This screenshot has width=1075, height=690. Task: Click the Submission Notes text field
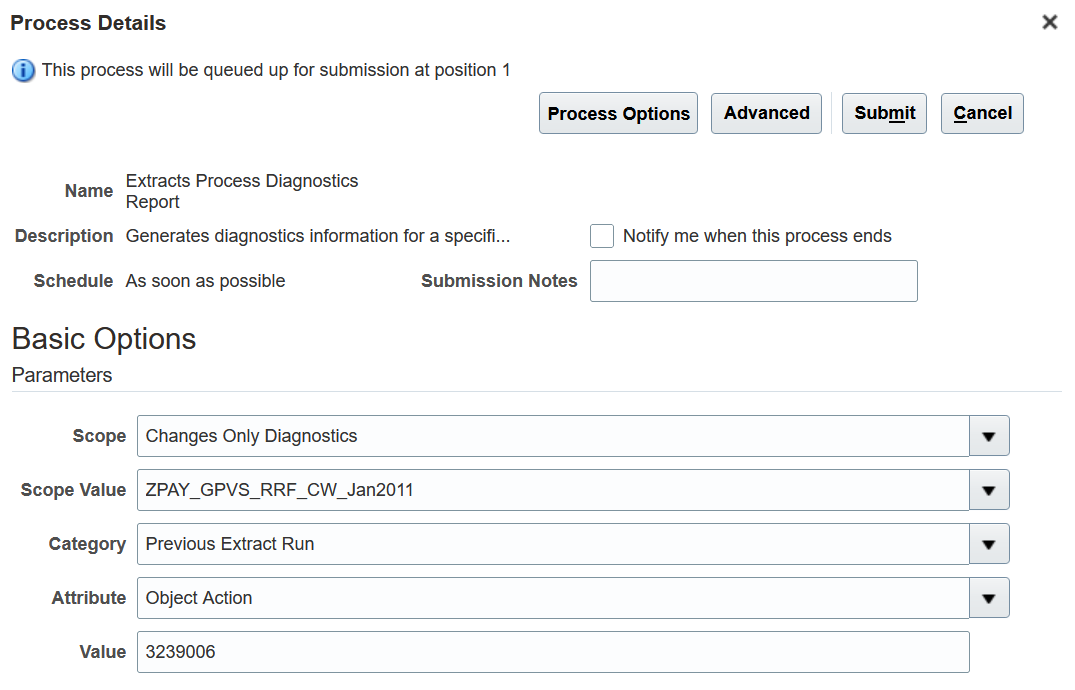click(753, 281)
